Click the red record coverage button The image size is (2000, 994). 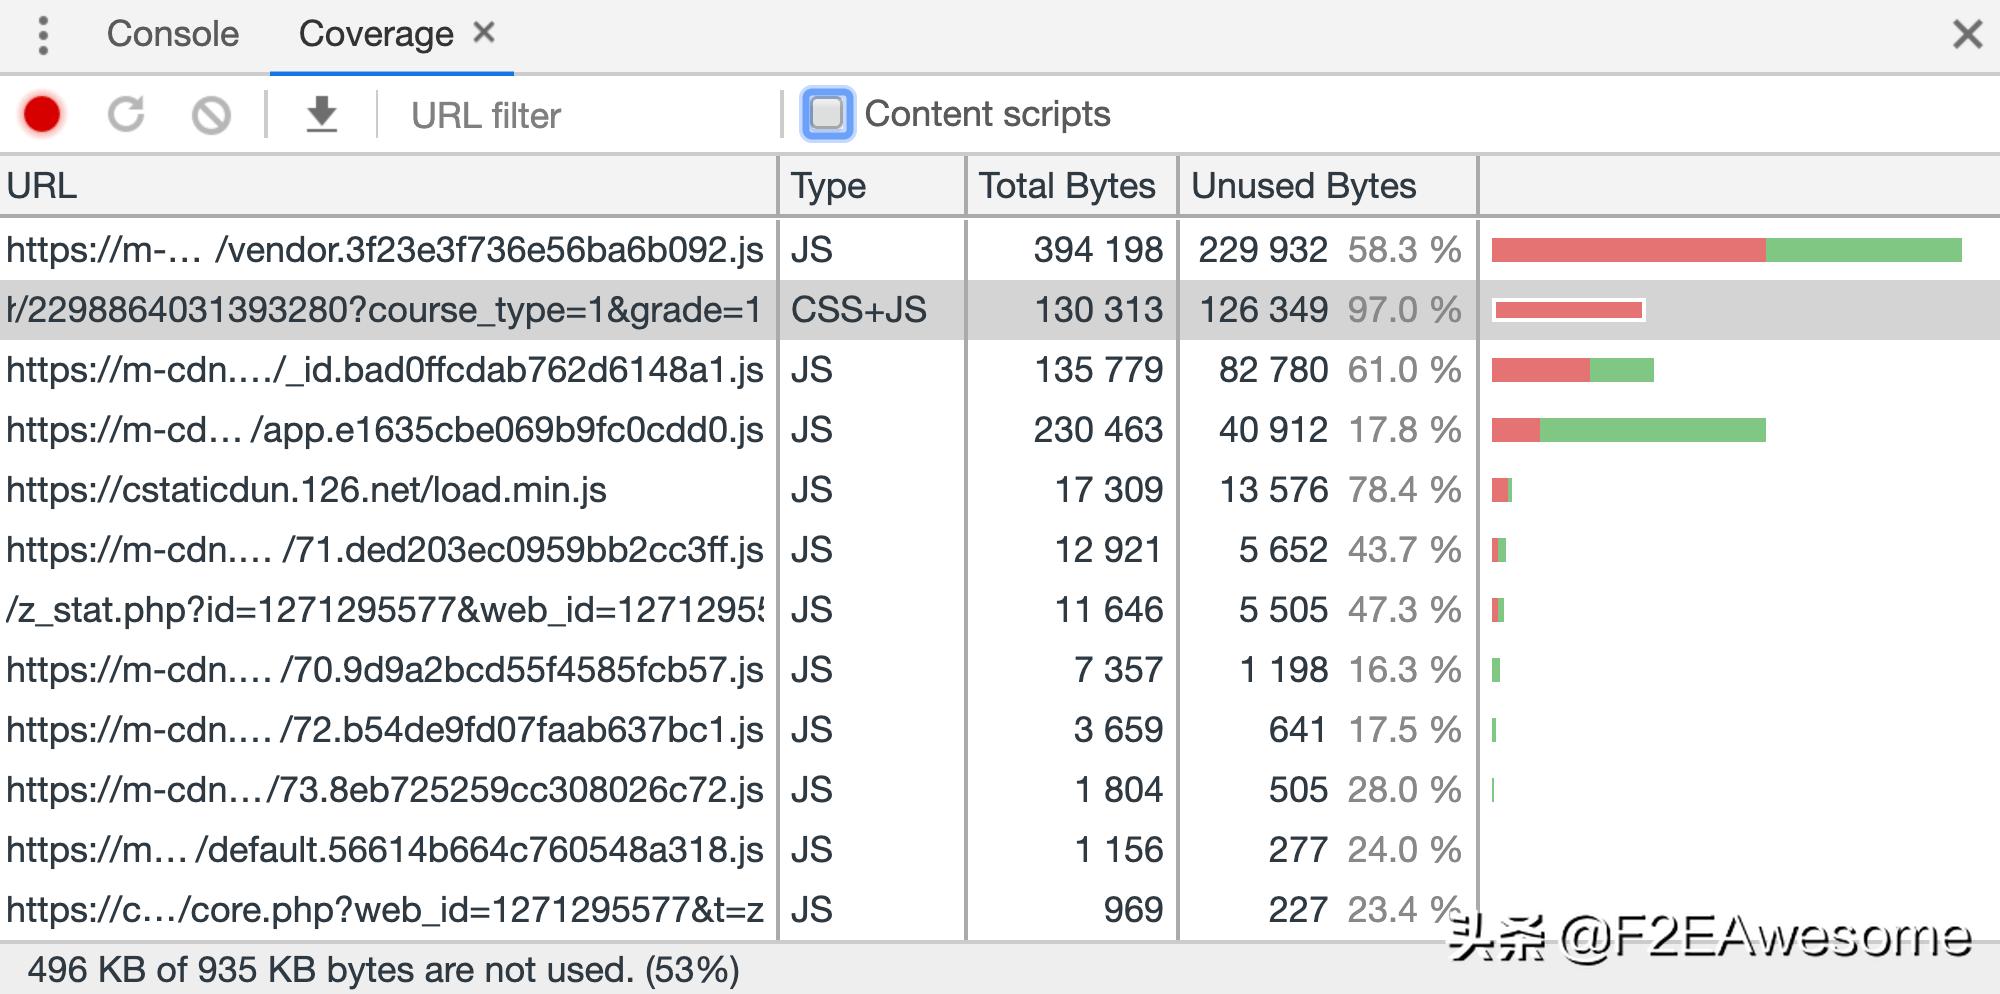(x=42, y=114)
